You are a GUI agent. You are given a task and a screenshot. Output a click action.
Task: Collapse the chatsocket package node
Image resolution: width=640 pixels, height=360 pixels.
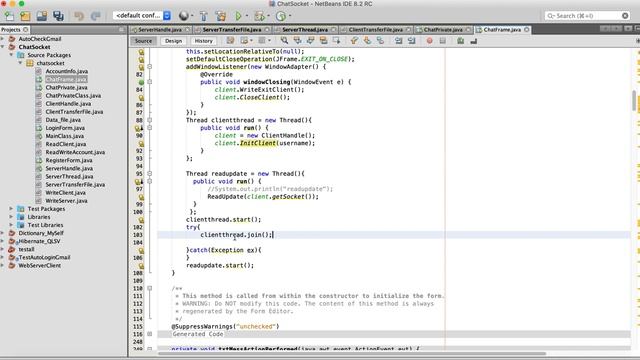(x=21, y=63)
